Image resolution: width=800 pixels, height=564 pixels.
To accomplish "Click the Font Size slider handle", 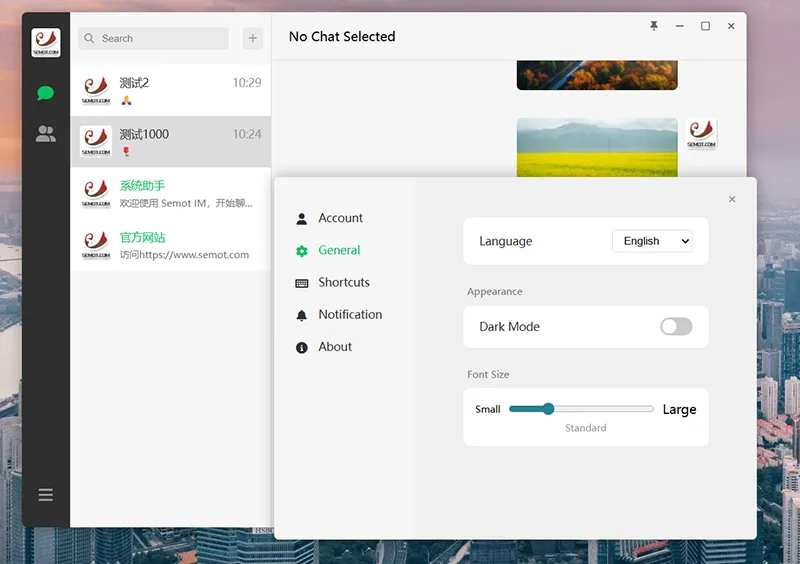I will point(548,409).
